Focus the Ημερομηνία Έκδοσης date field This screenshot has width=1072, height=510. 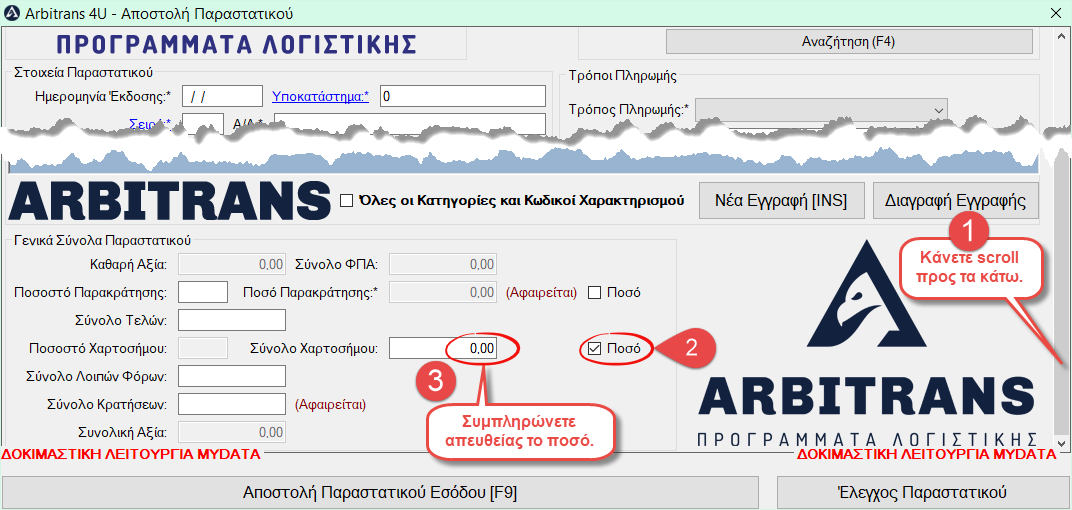[x=222, y=96]
